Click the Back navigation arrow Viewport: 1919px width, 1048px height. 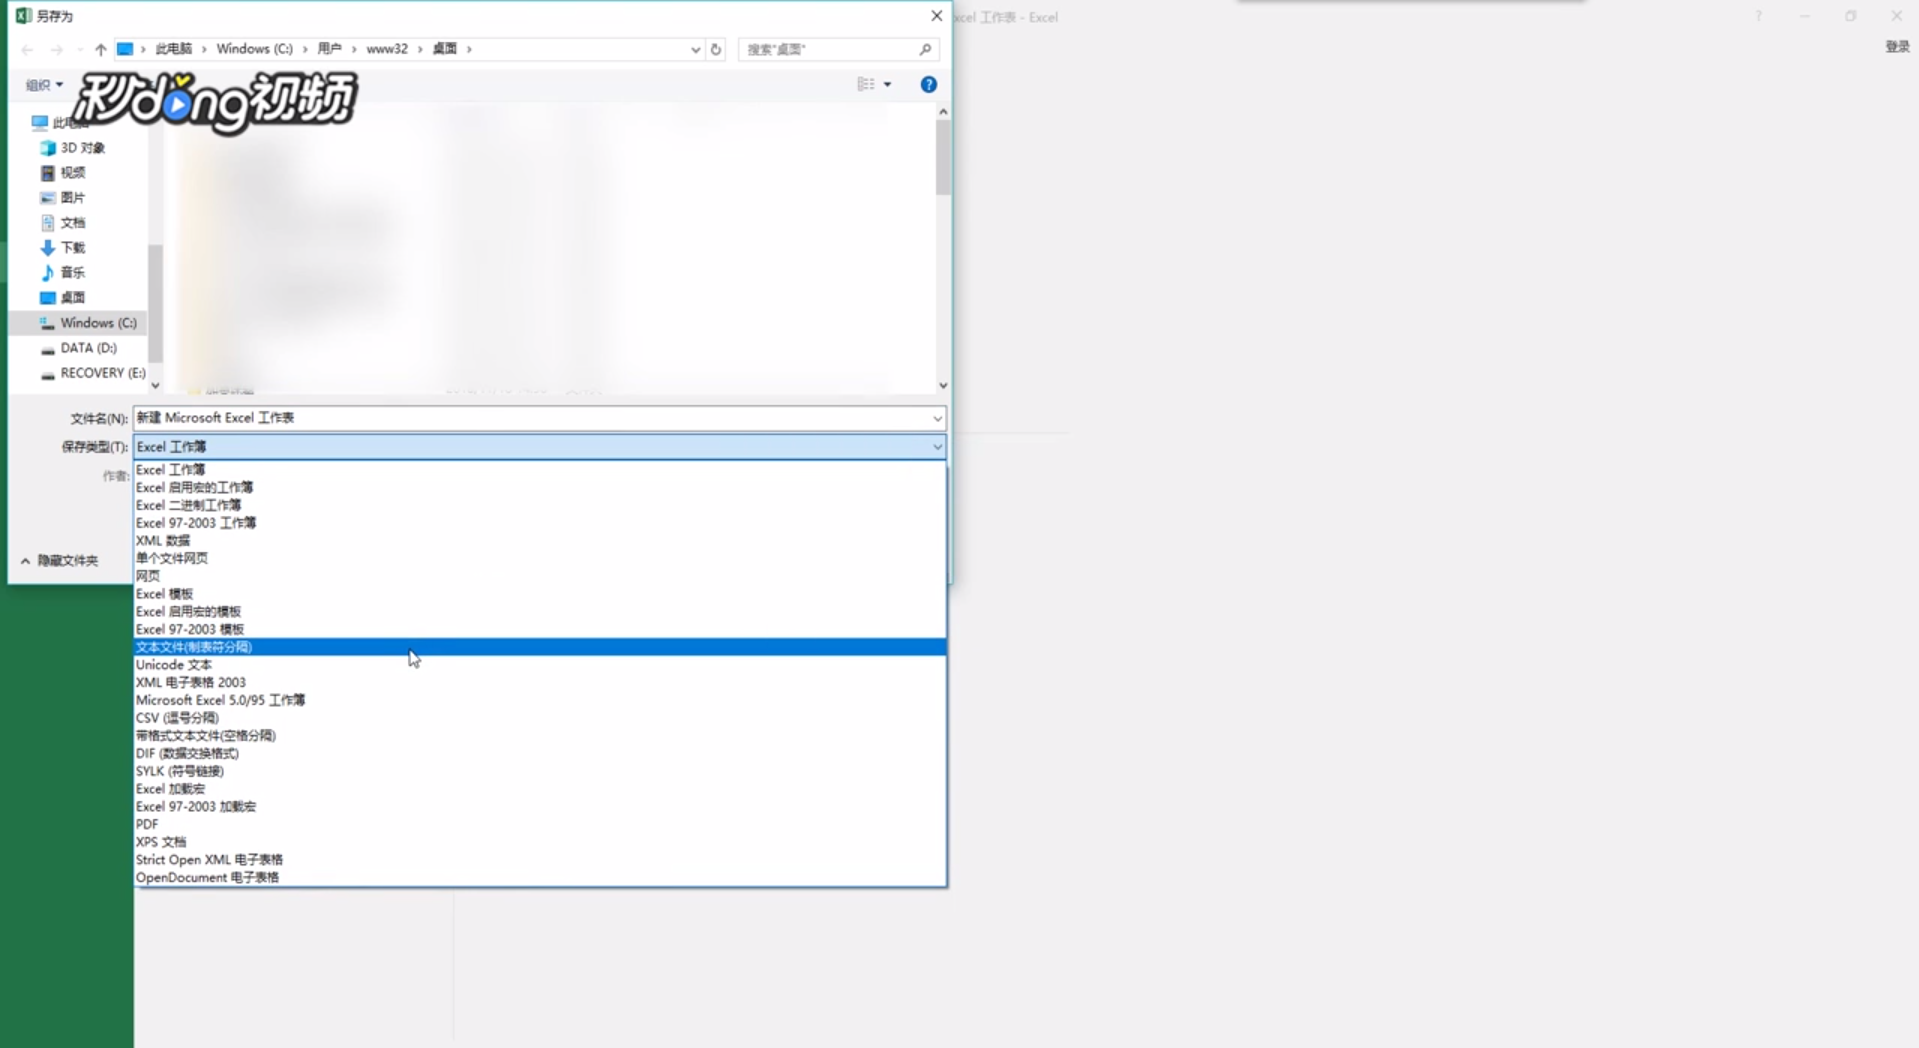[x=27, y=49]
